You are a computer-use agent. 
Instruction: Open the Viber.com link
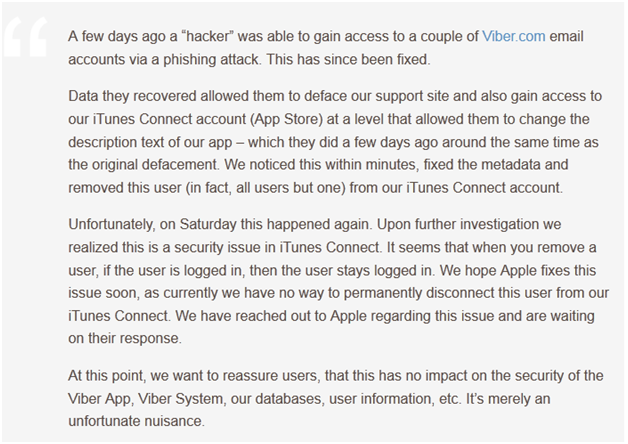[513, 36]
